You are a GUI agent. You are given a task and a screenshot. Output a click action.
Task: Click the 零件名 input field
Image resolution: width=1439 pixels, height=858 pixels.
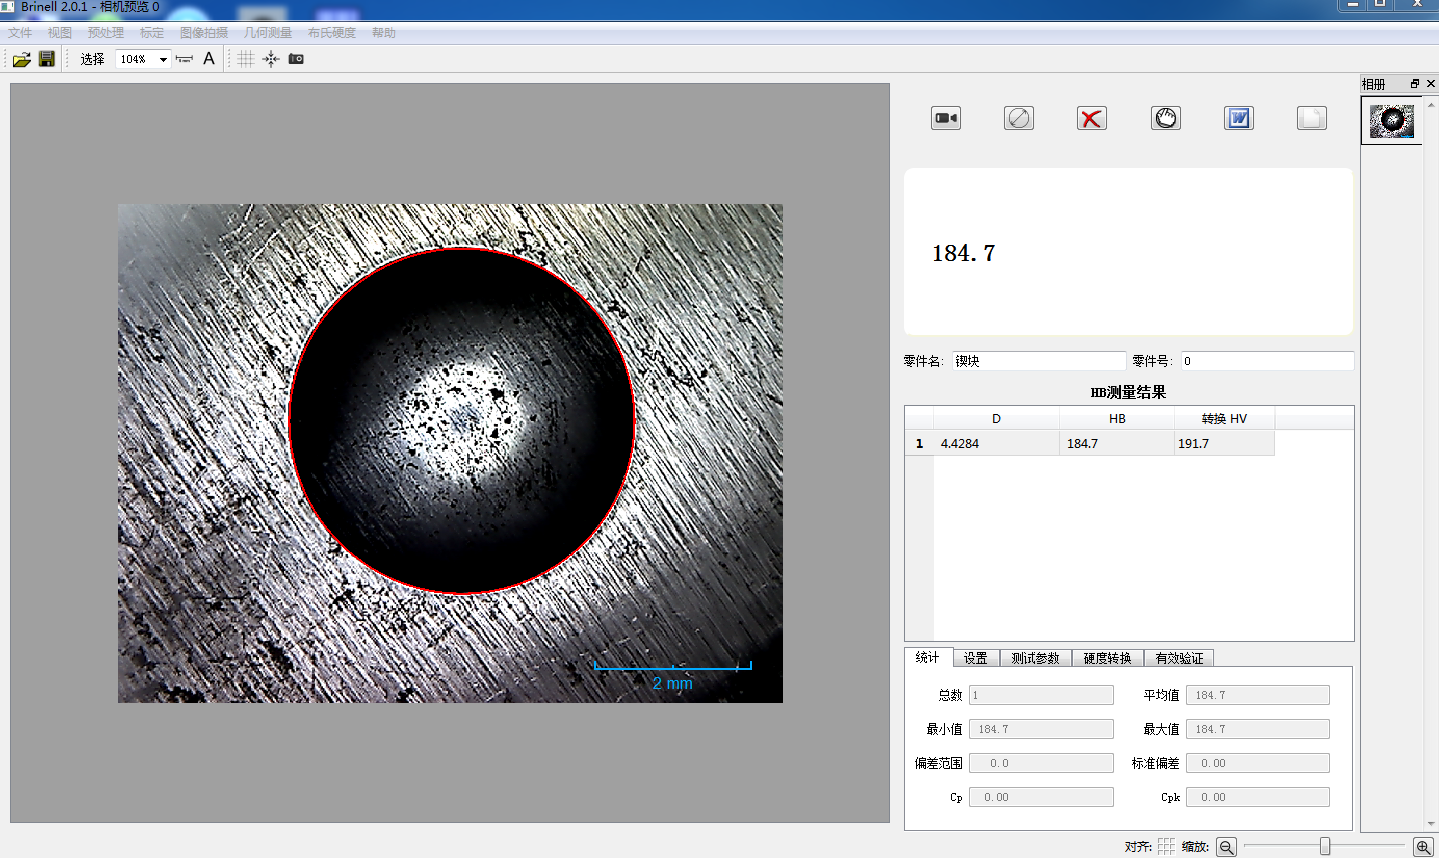pyautogui.click(x=1038, y=361)
